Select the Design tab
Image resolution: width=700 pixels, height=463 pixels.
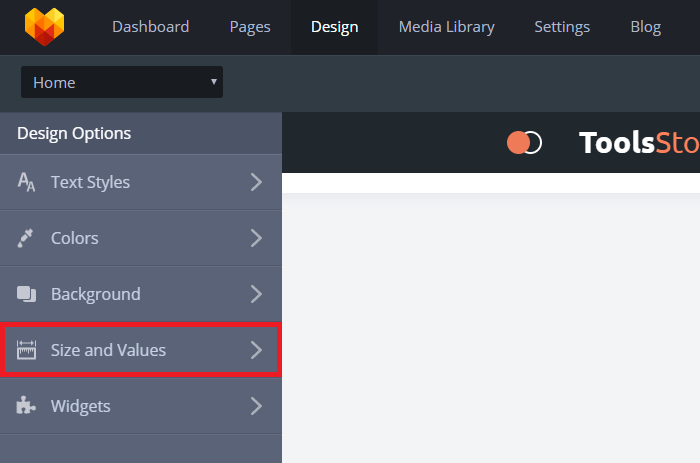[335, 27]
